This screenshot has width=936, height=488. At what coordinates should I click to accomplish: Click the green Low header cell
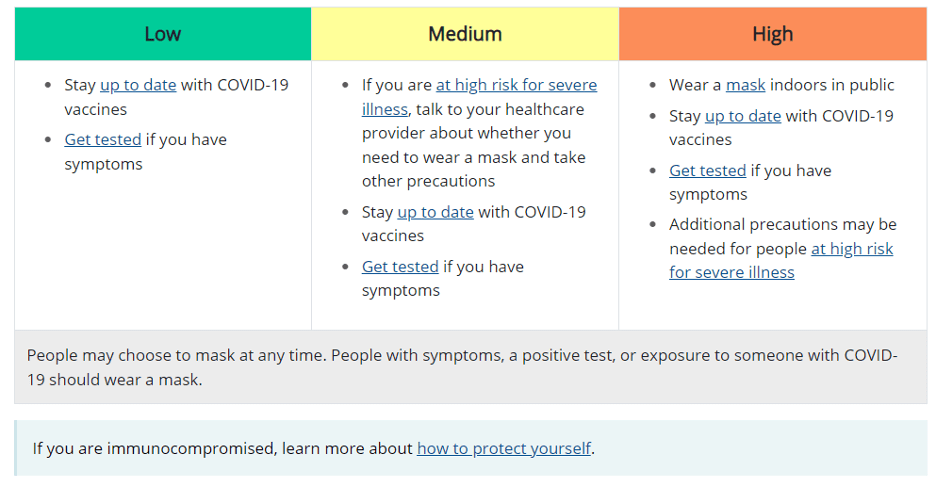click(x=162, y=34)
